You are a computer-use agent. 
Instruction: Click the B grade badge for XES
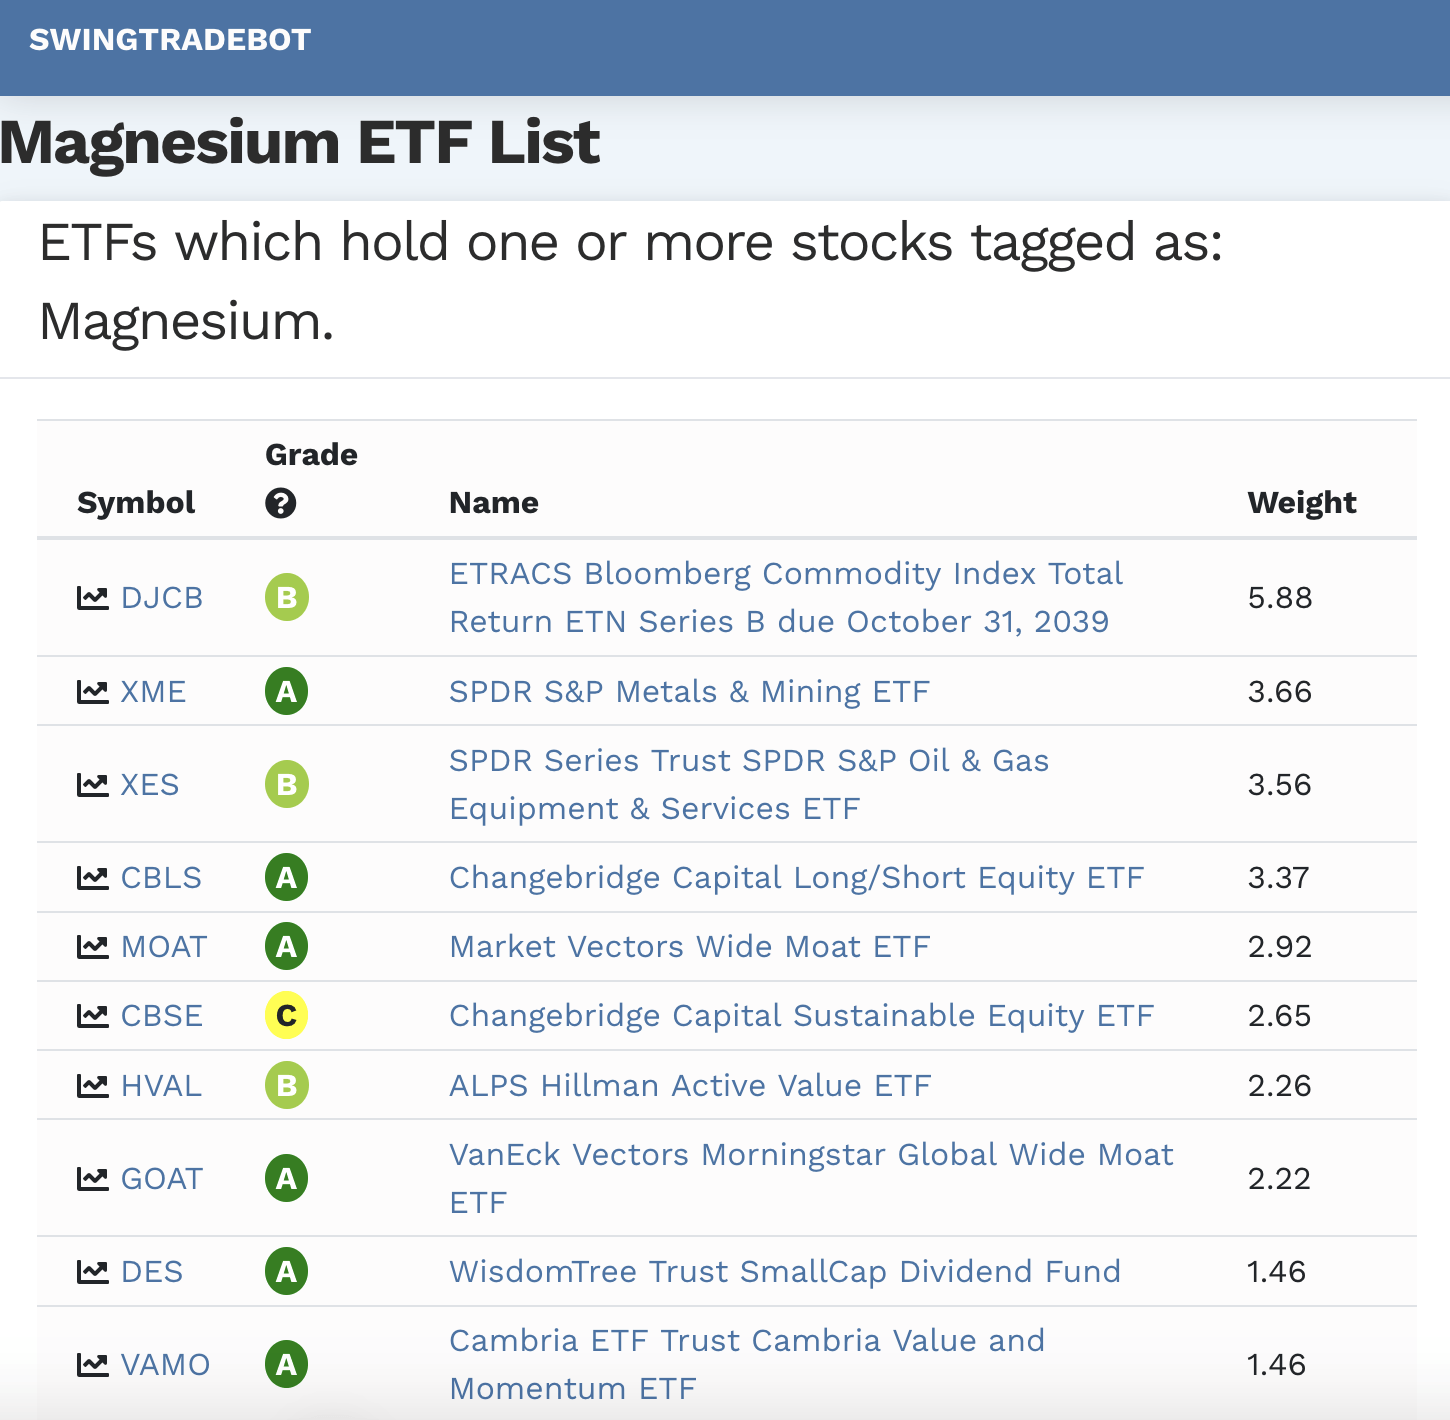coord(287,785)
